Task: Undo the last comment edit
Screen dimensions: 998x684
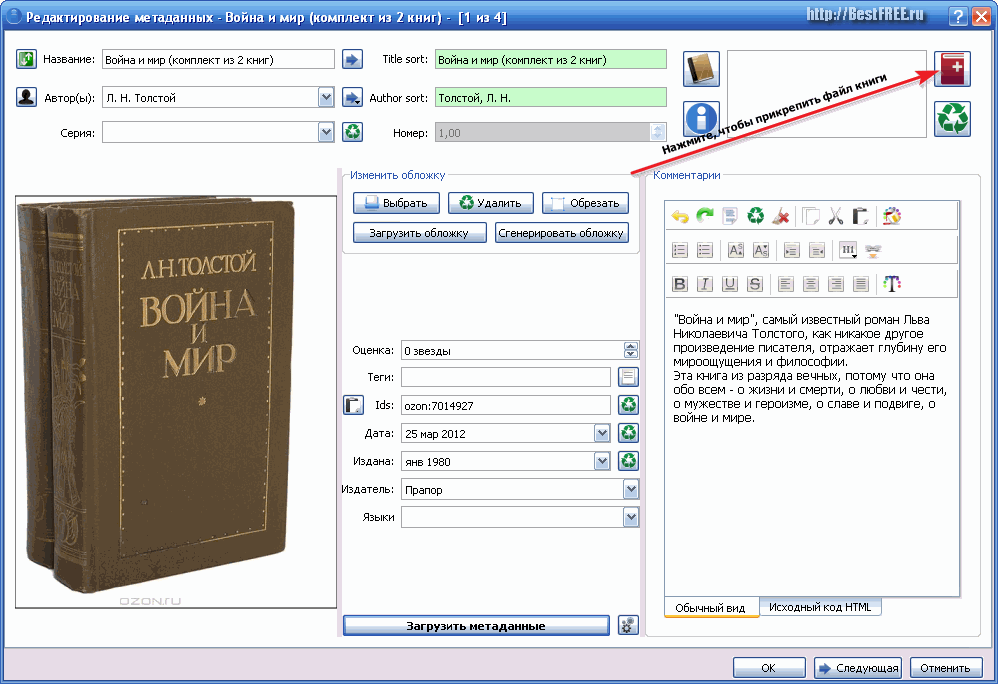Action: click(x=680, y=216)
